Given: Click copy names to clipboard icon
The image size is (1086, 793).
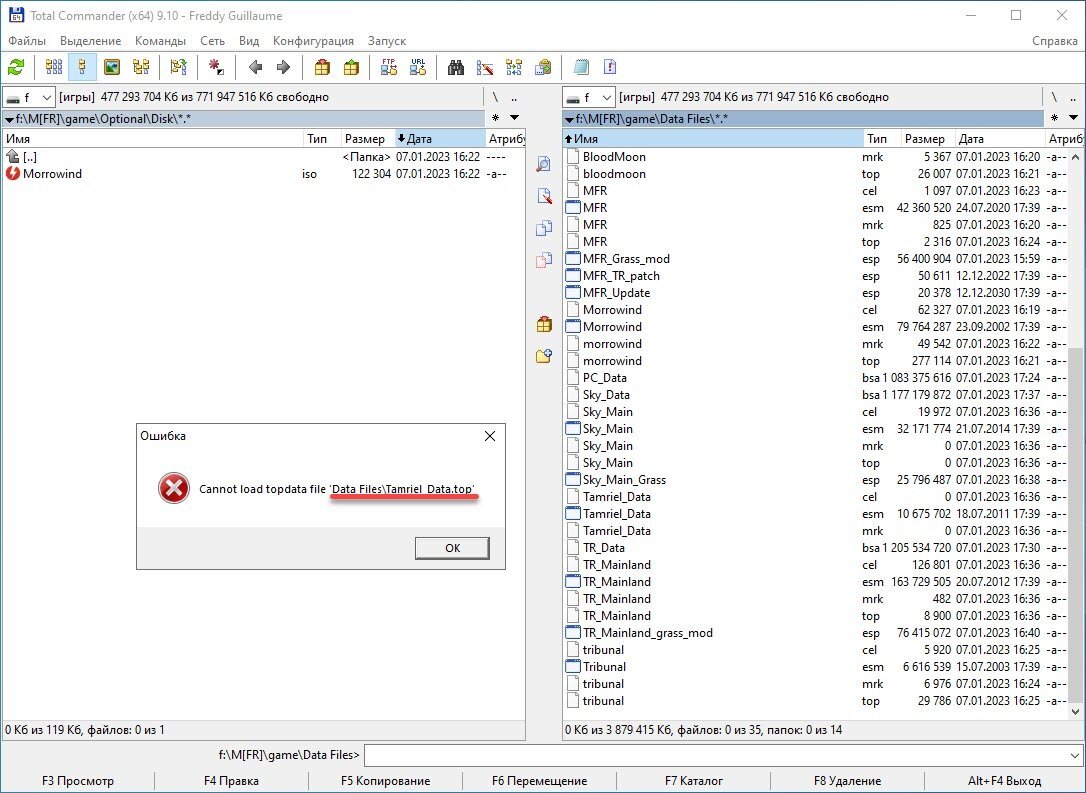Looking at the screenshot, I should tap(544, 67).
